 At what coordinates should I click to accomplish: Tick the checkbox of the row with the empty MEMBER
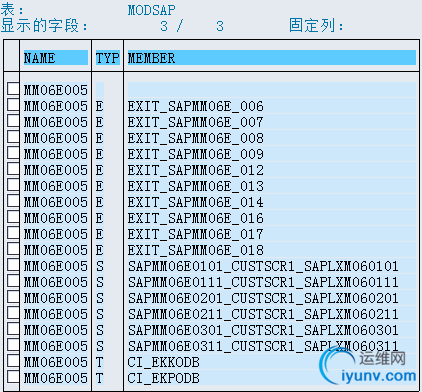[x=13, y=89]
